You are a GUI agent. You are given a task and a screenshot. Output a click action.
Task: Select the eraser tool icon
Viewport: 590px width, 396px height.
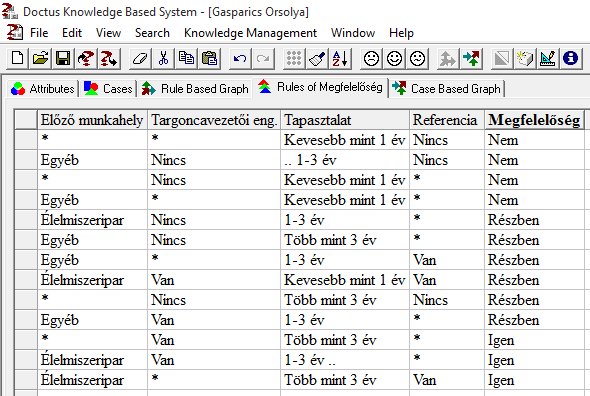point(140,59)
